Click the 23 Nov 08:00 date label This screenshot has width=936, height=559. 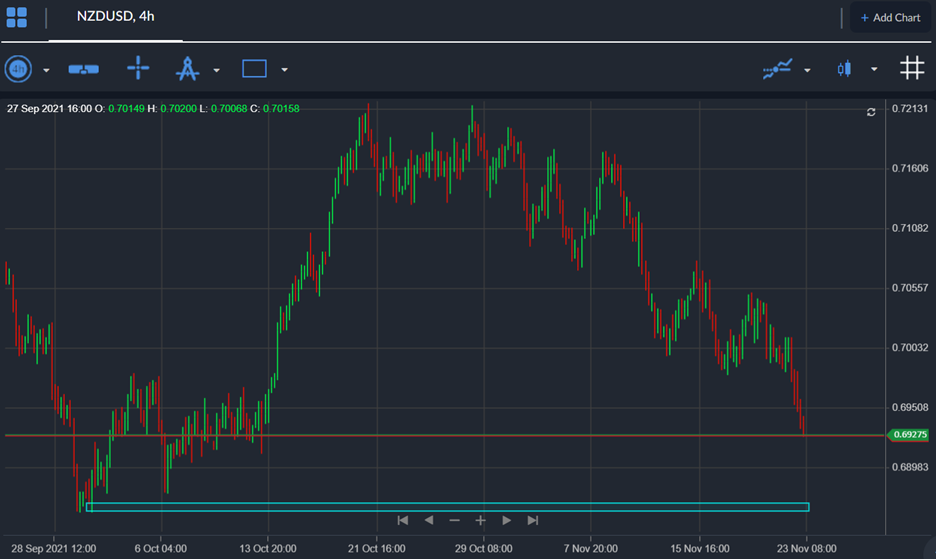(x=806, y=548)
